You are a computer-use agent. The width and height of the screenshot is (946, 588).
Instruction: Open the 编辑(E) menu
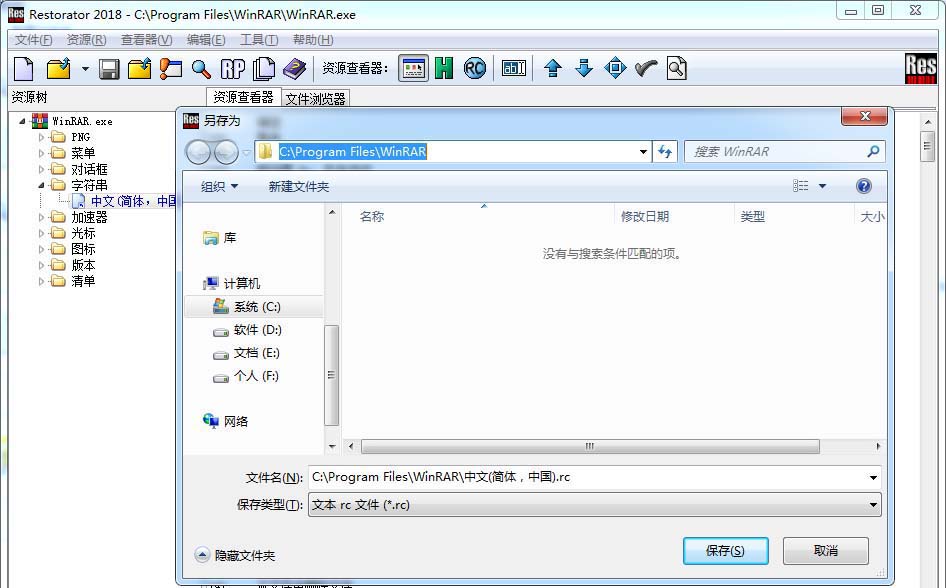[206, 40]
